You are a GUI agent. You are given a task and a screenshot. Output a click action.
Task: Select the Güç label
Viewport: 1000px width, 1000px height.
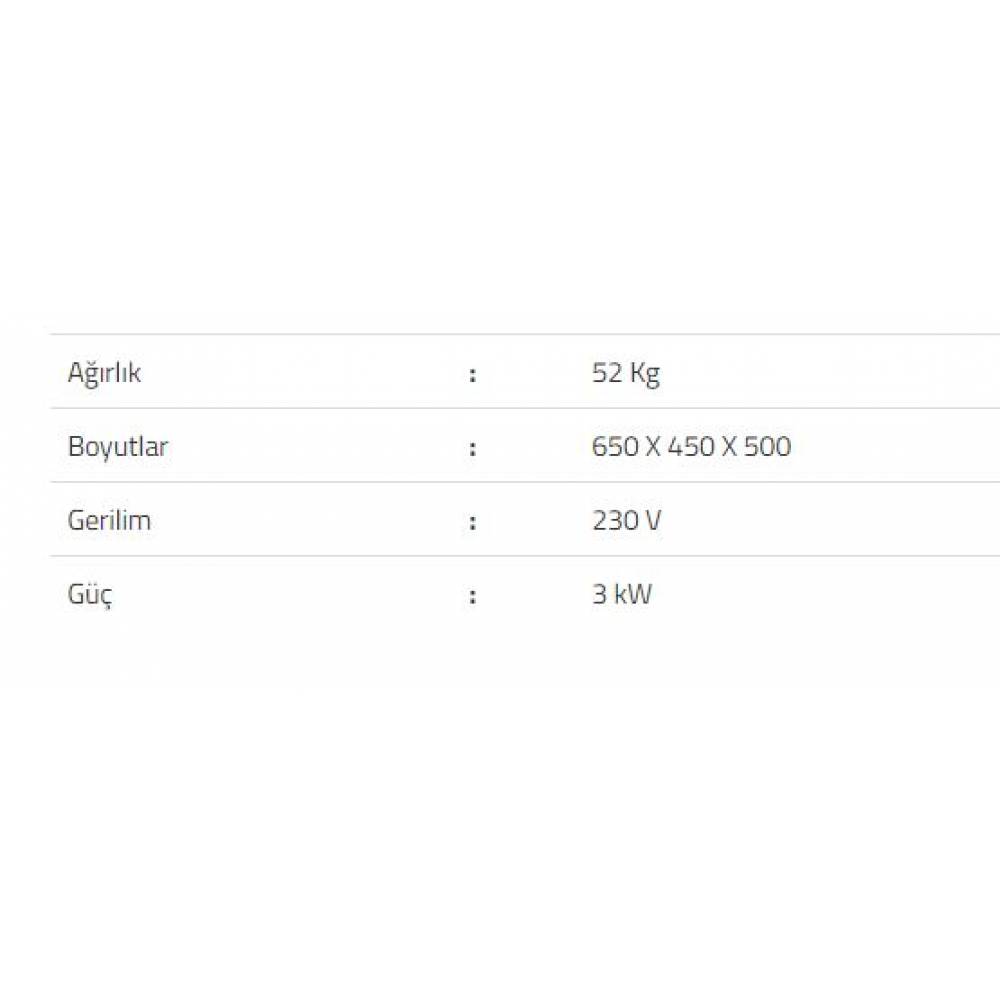click(90, 595)
